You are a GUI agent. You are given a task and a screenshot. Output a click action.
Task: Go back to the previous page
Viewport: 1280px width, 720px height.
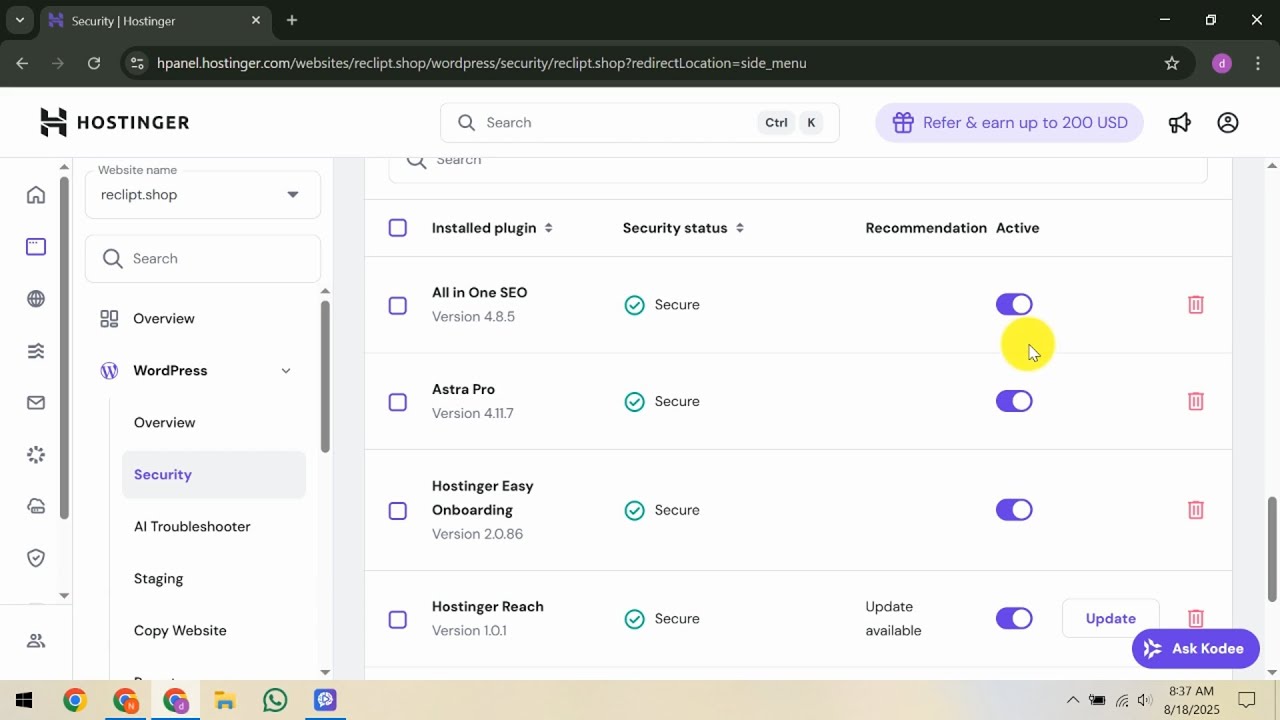(x=22, y=63)
